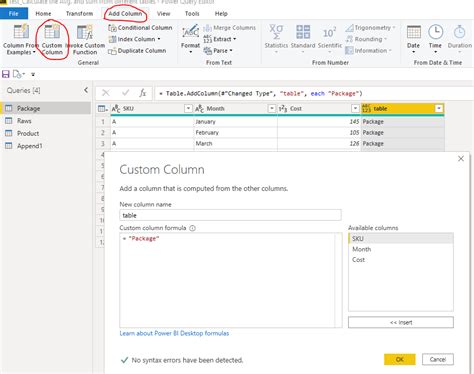Screen dimensions: 474x374
Task: Open quick access toolbar customize arrow
Action: tap(33, 74)
